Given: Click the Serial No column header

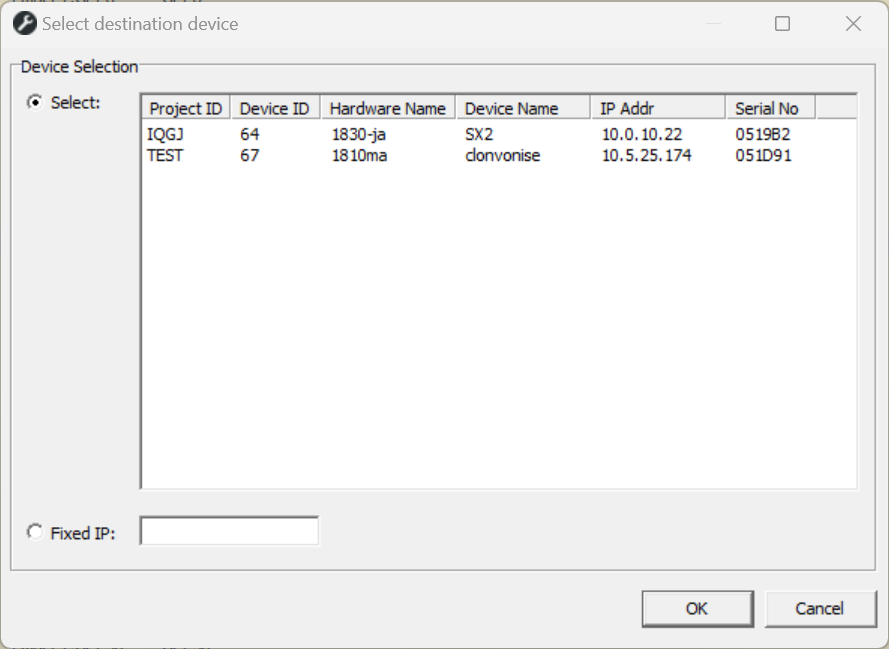Looking at the screenshot, I should (770, 107).
